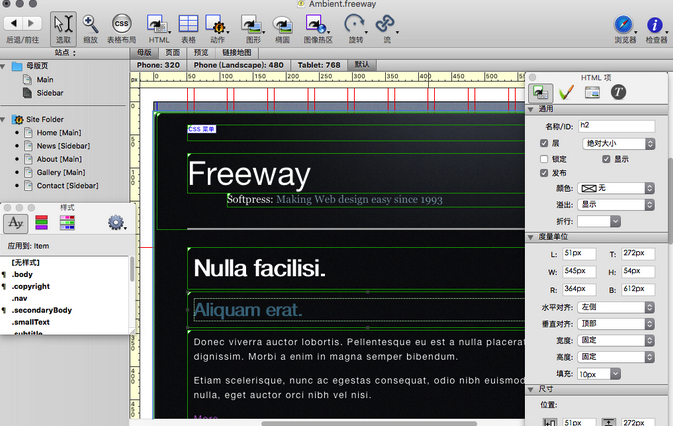Switch to the 链接地图 tab
673x426 pixels.
(236, 53)
